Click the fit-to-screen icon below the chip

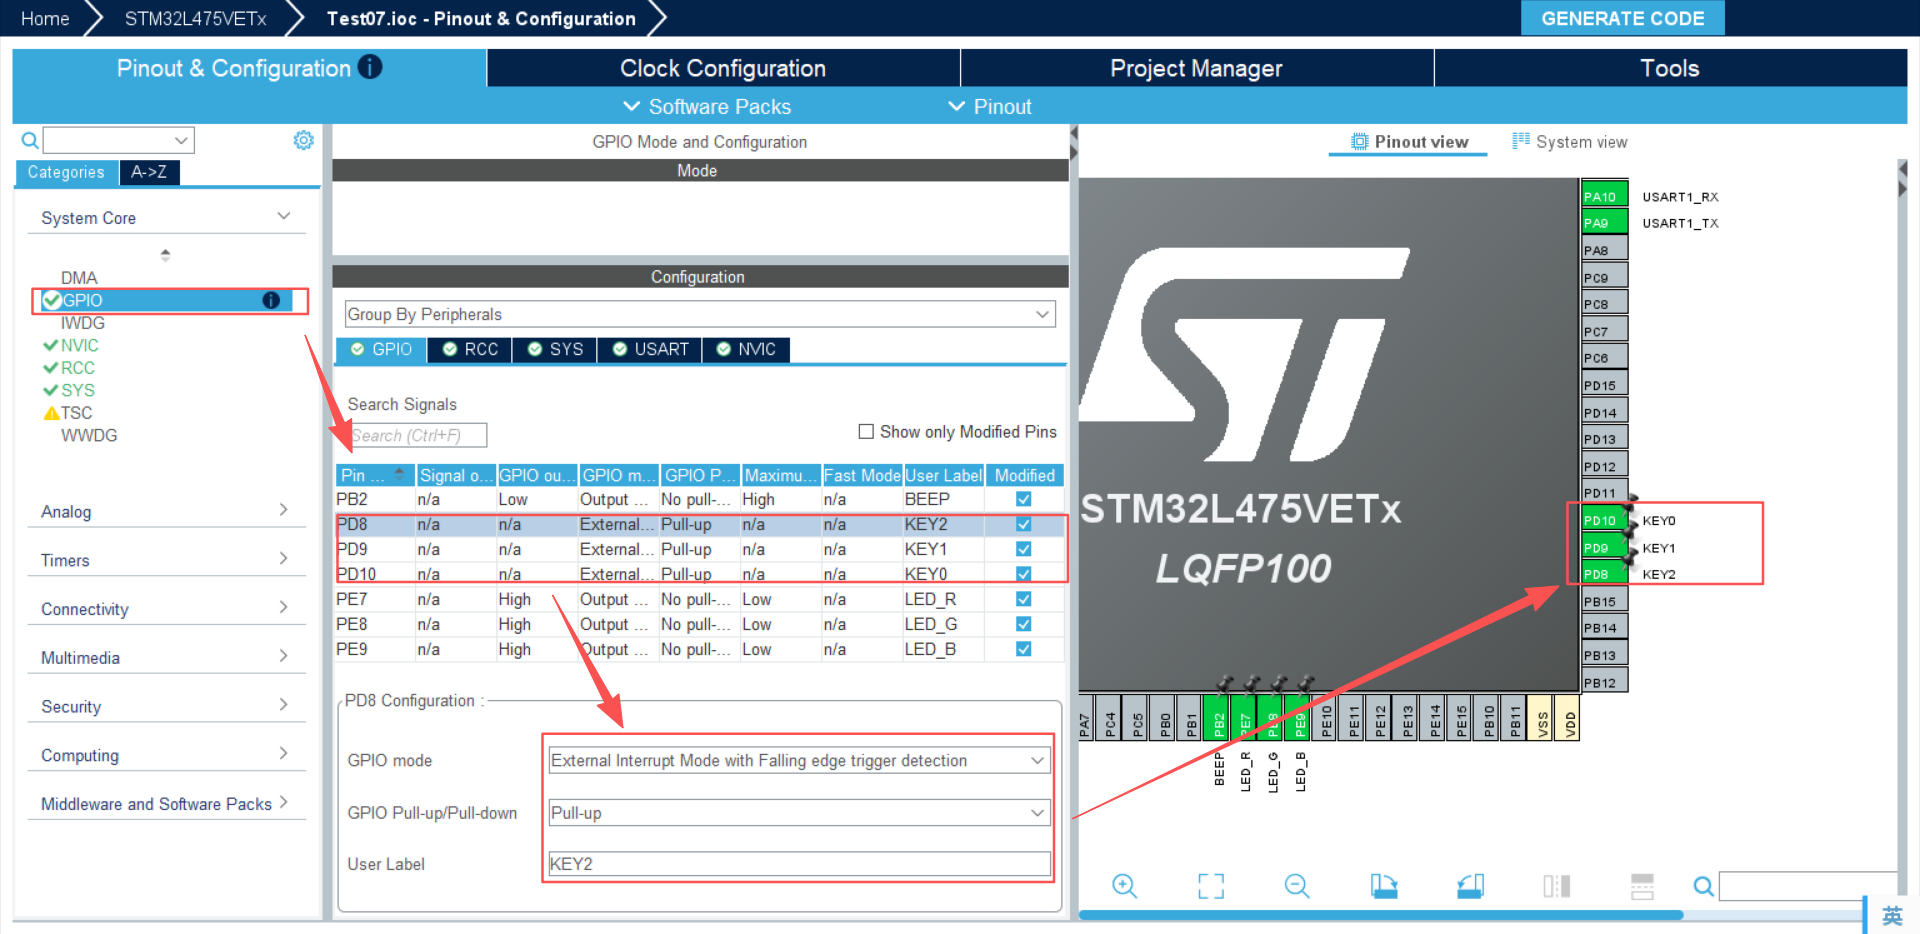[1211, 886]
